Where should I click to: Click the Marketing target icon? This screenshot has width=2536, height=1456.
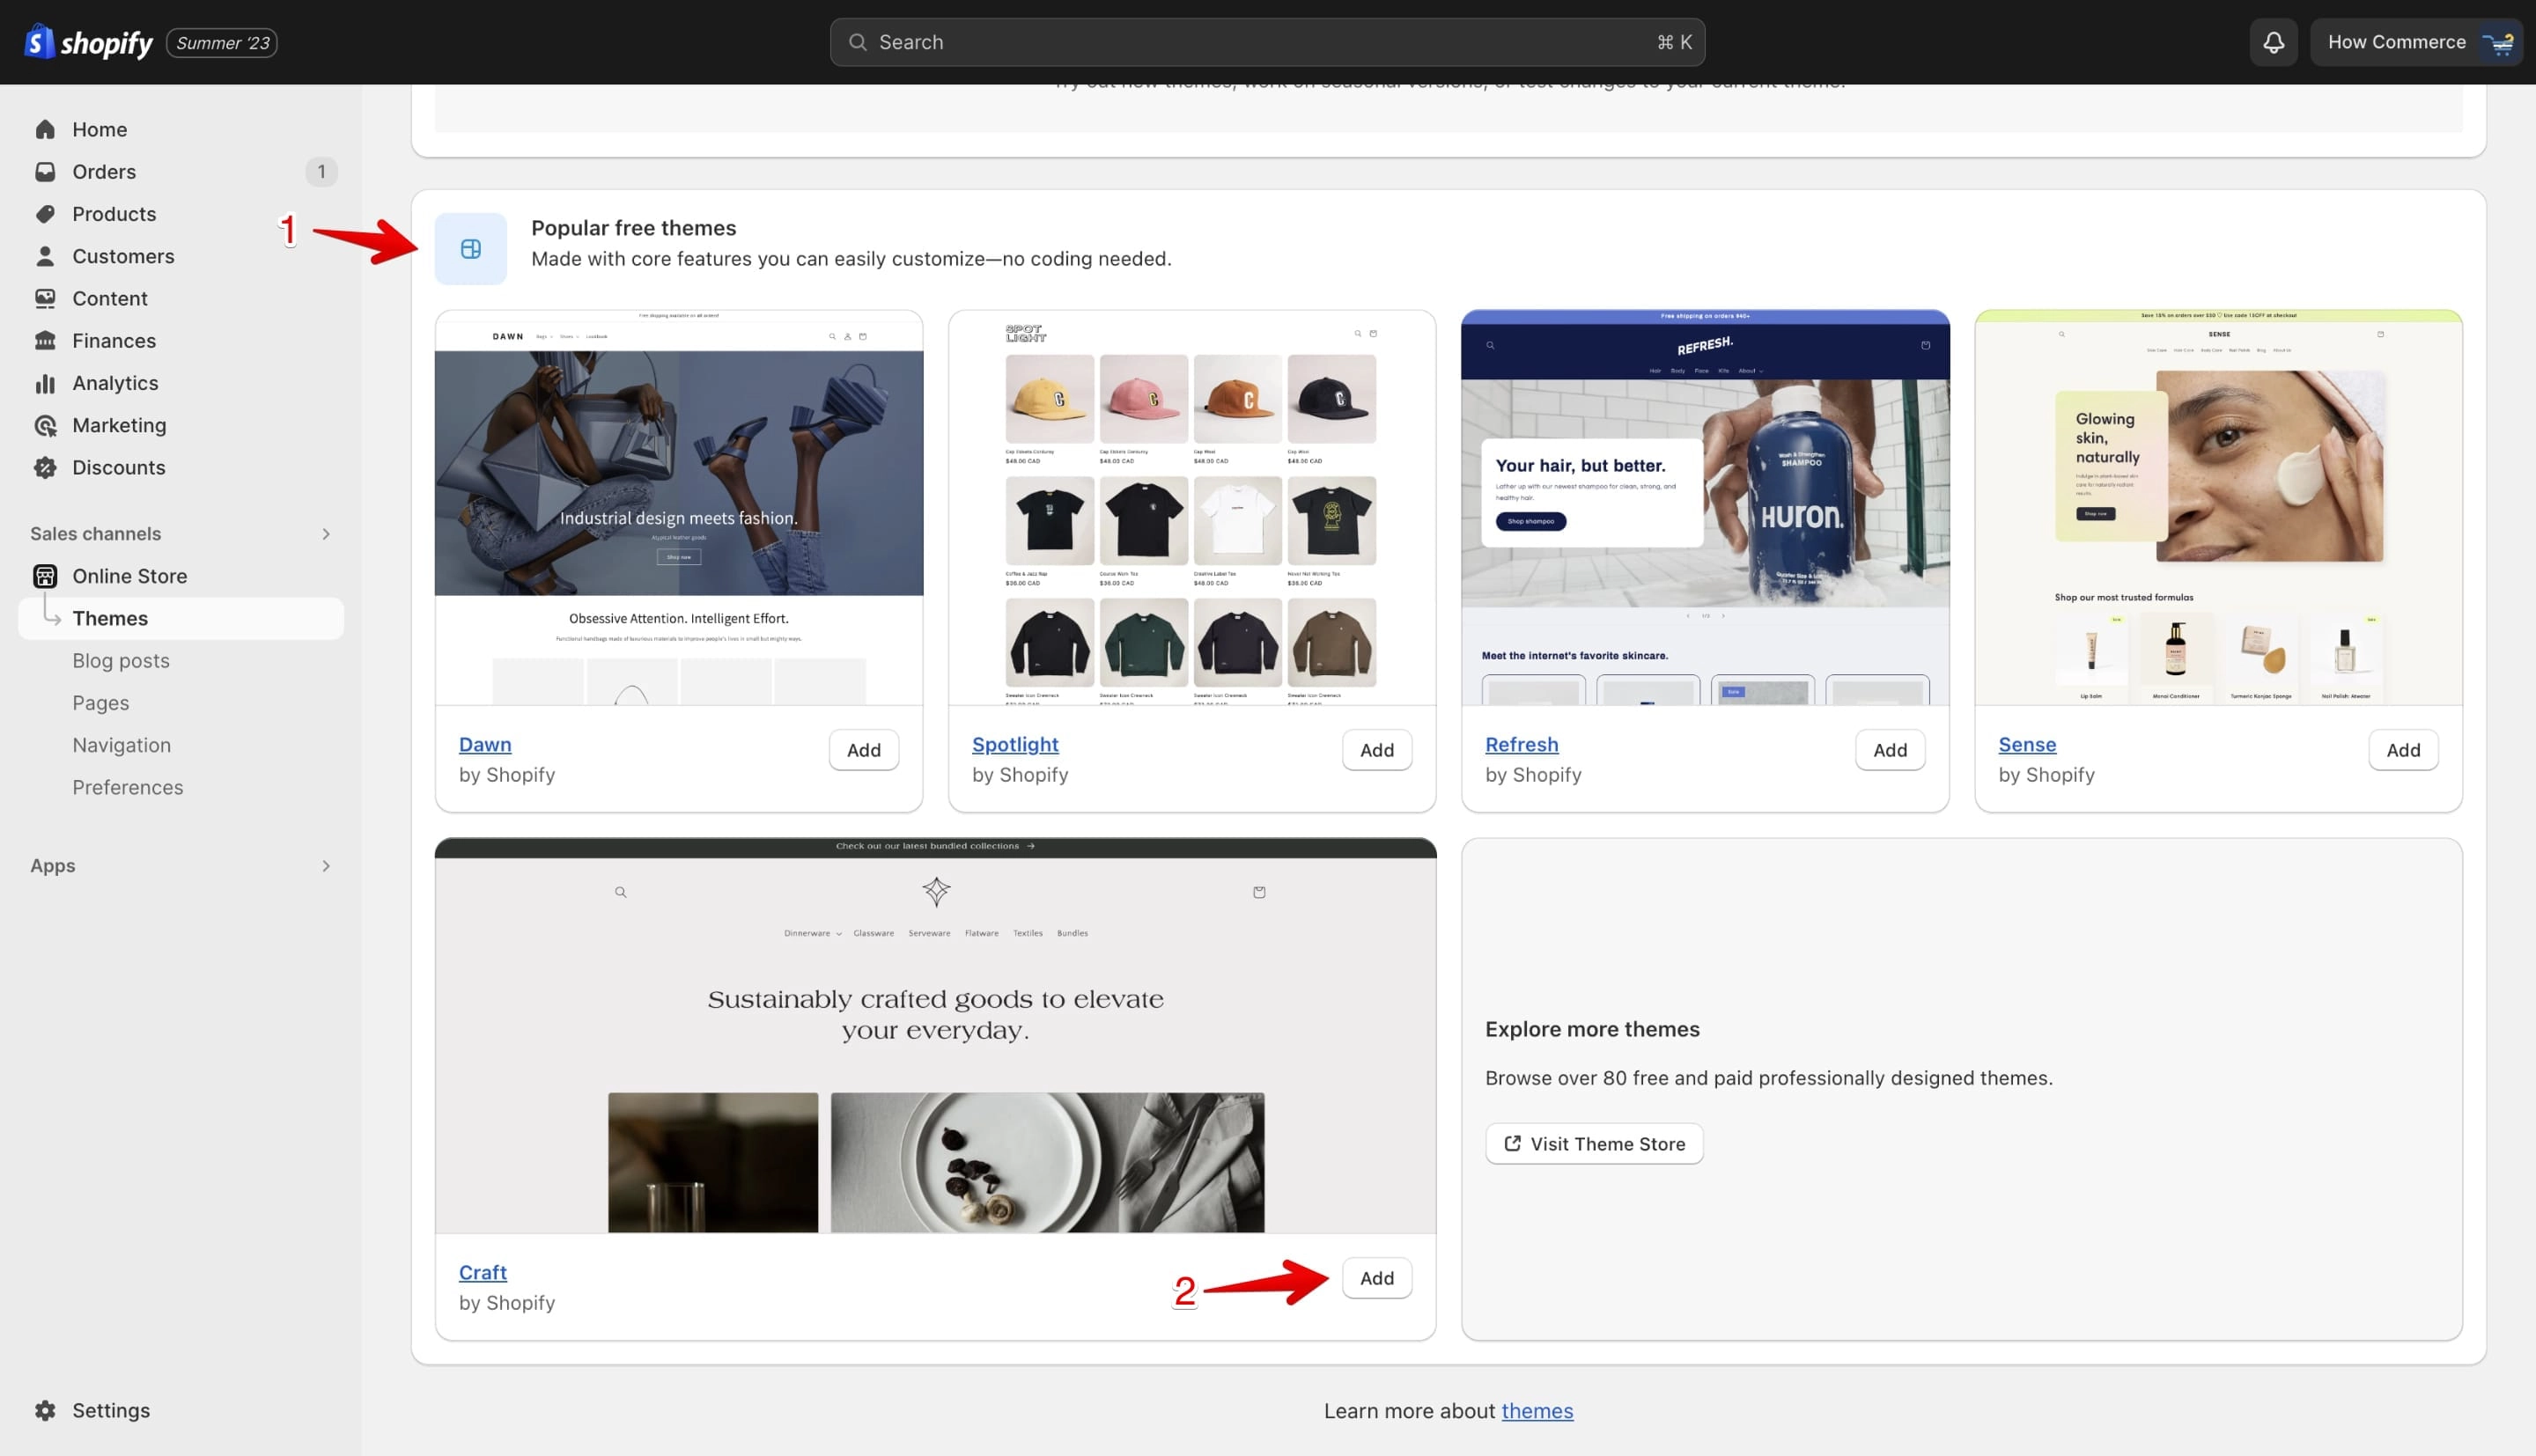45,425
